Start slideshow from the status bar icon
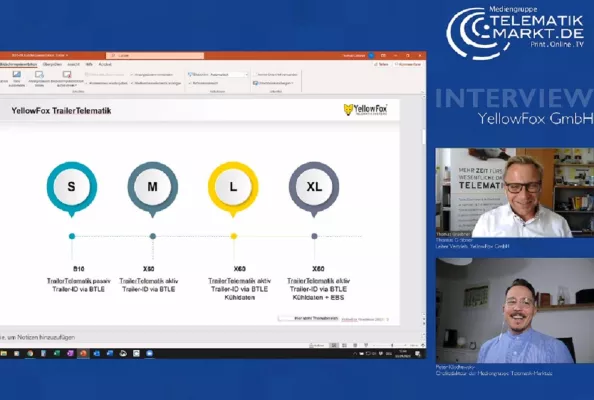Image resolution: width=594 pixels, height=400 pixels. coord(366,345)
